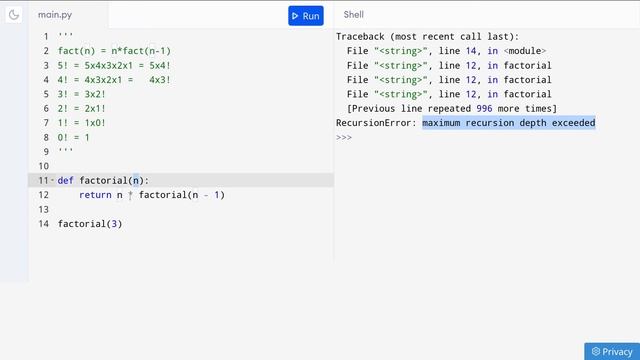This screenshot has width=640, height=360.
Task: Select the main.py file tab
Action: coord(55,15)
